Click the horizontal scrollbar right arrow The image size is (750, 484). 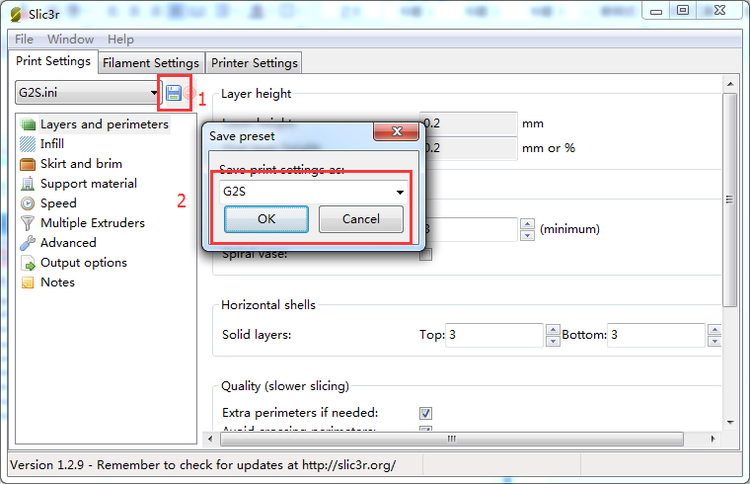point(713,439)
